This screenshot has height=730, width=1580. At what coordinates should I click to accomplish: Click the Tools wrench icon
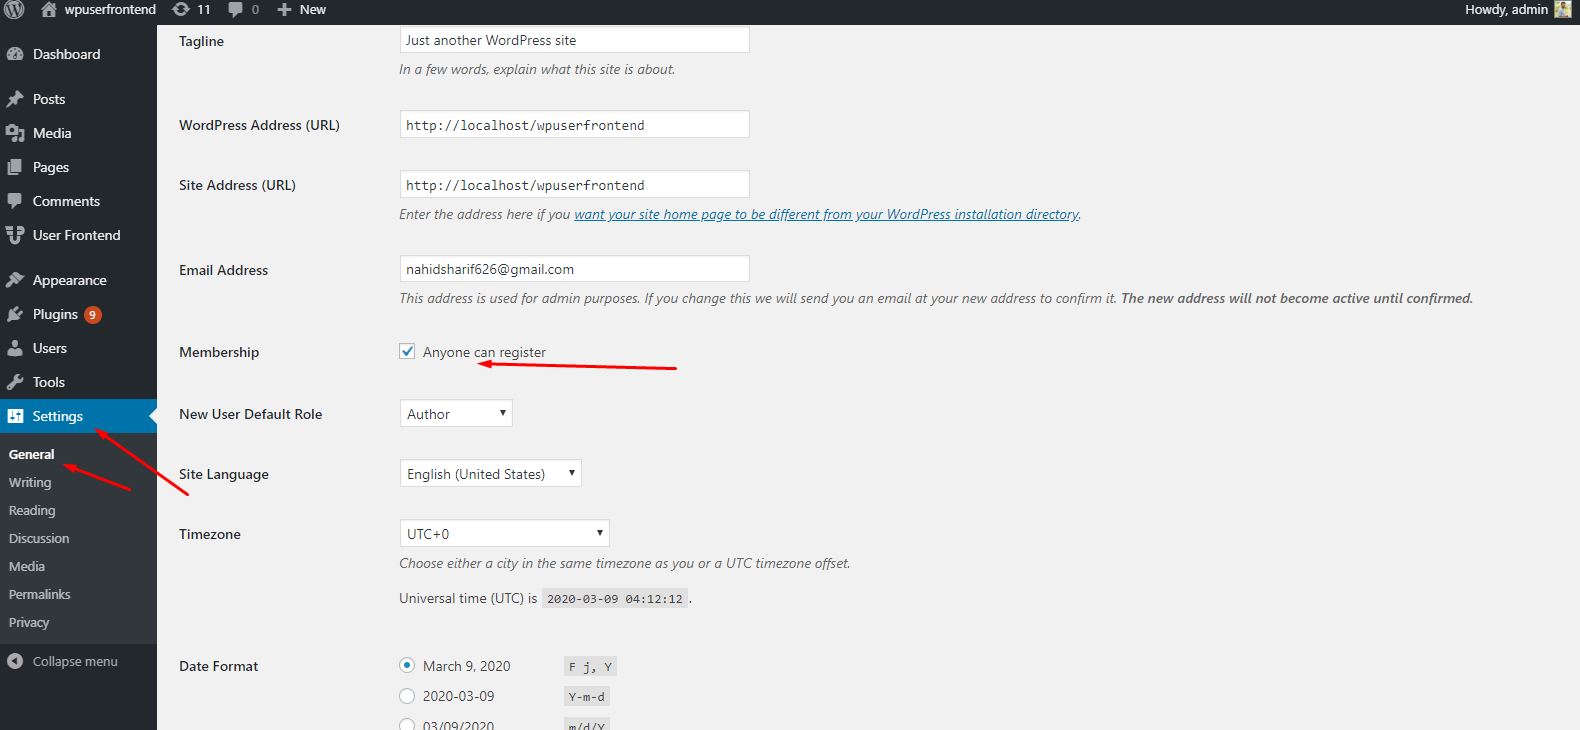[x=15, y=382]
